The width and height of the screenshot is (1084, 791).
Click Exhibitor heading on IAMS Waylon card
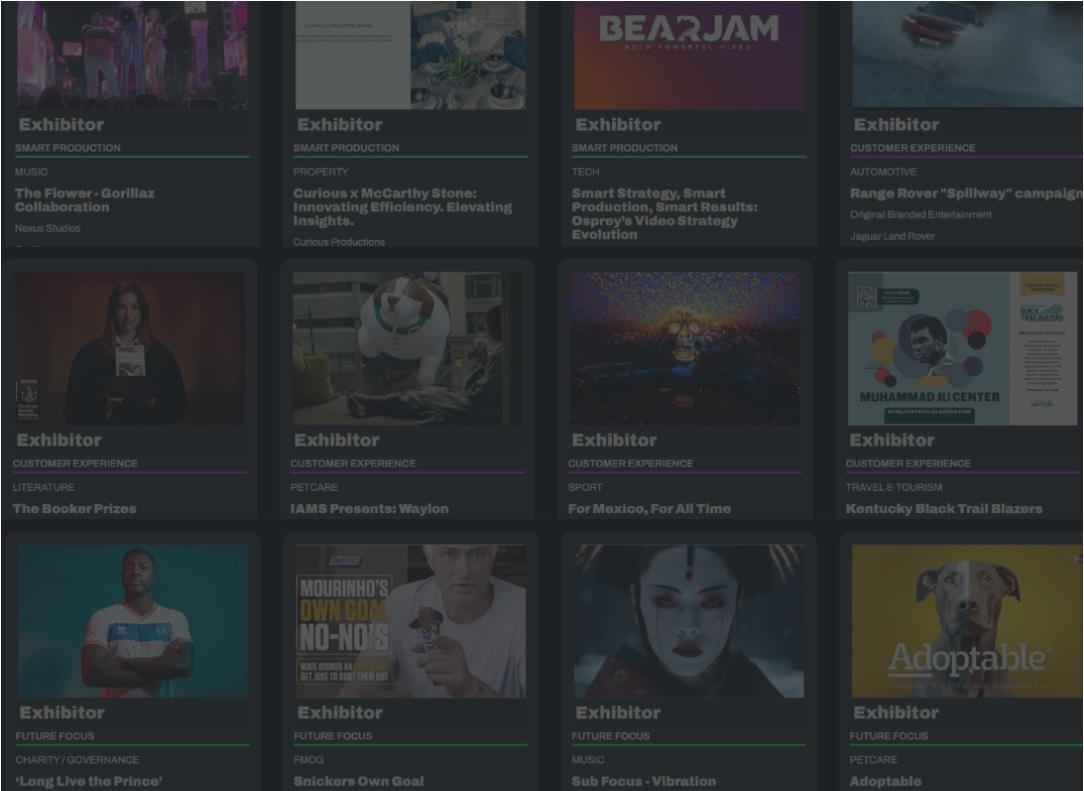[x=337, y=440]
